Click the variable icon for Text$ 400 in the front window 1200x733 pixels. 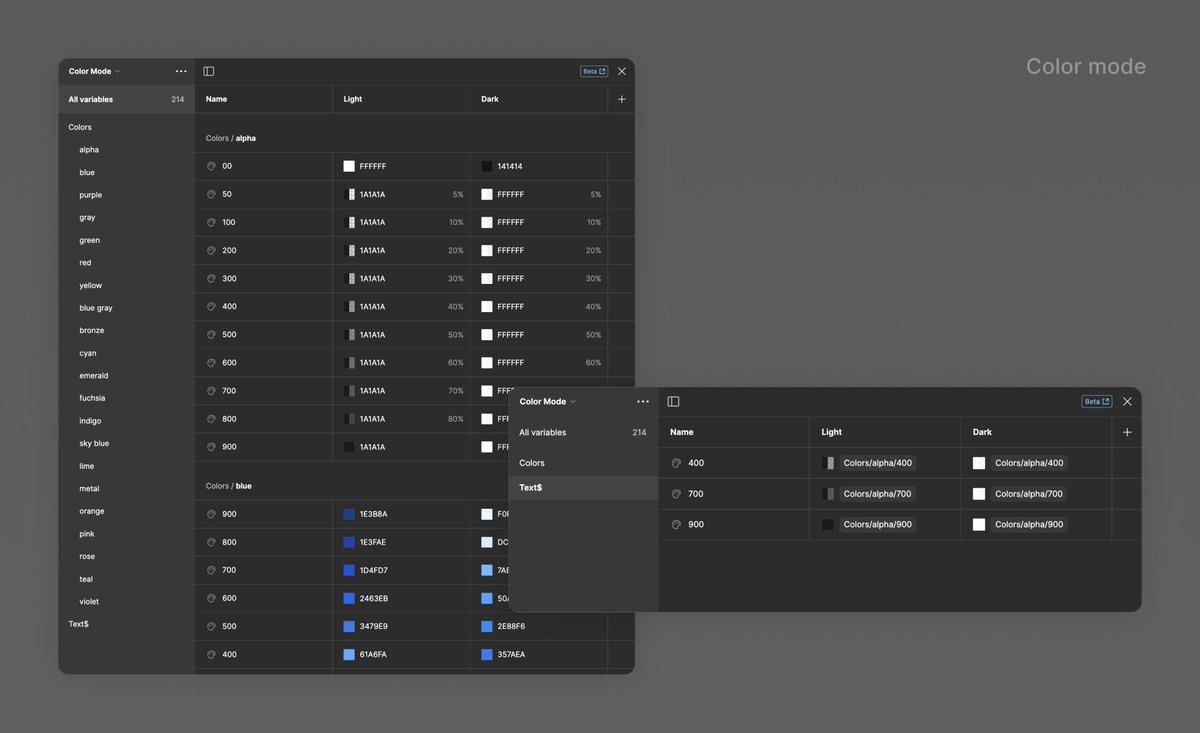pos(676,463)
